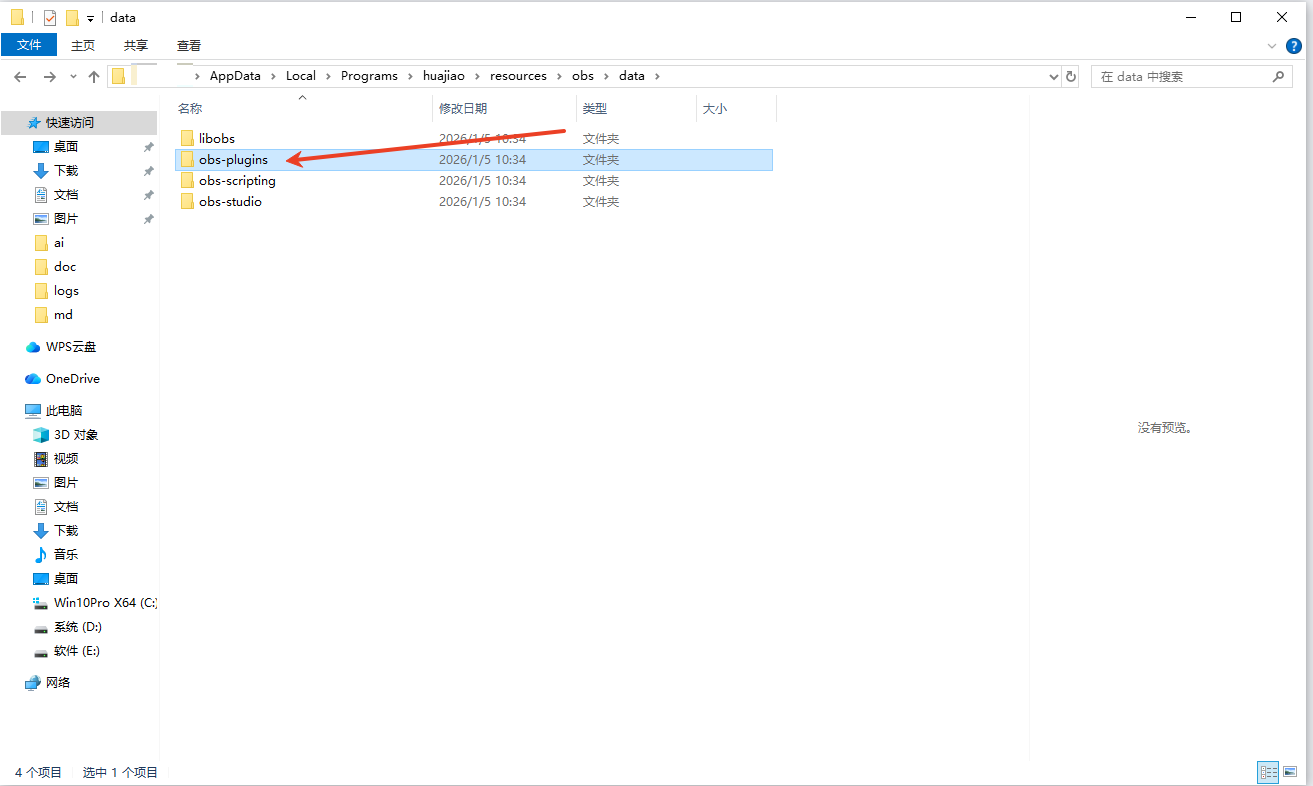This screenshot has width=1313, height=786.
Task: Click the search magnifier icon
Action: pyautogui.click(x=1277, y=77)
